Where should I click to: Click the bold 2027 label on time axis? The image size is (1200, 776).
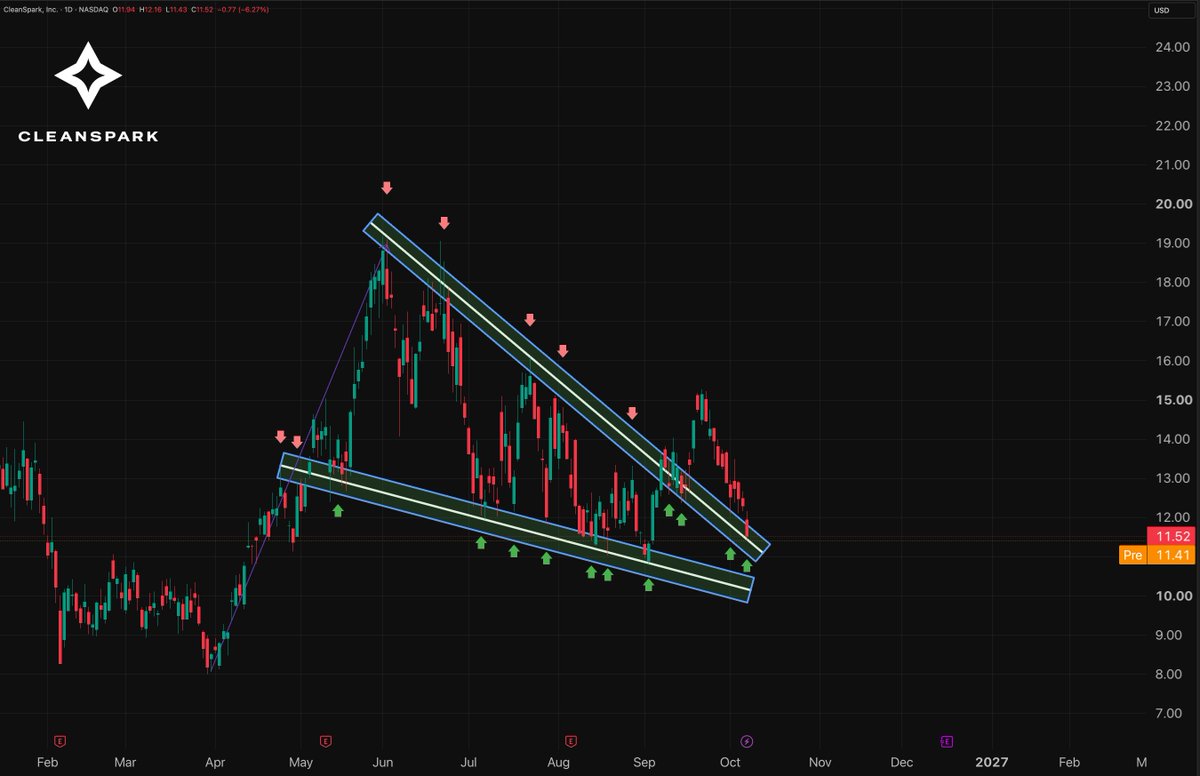click(991, 762)
